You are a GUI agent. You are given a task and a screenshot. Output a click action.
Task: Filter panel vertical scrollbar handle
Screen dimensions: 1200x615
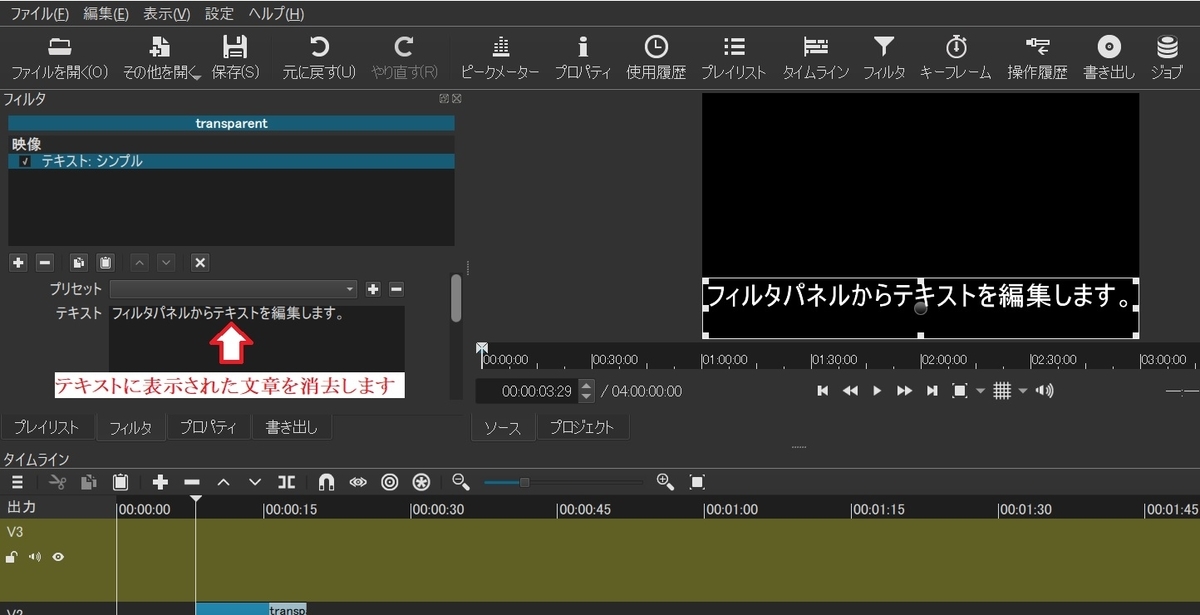point(456,298)
